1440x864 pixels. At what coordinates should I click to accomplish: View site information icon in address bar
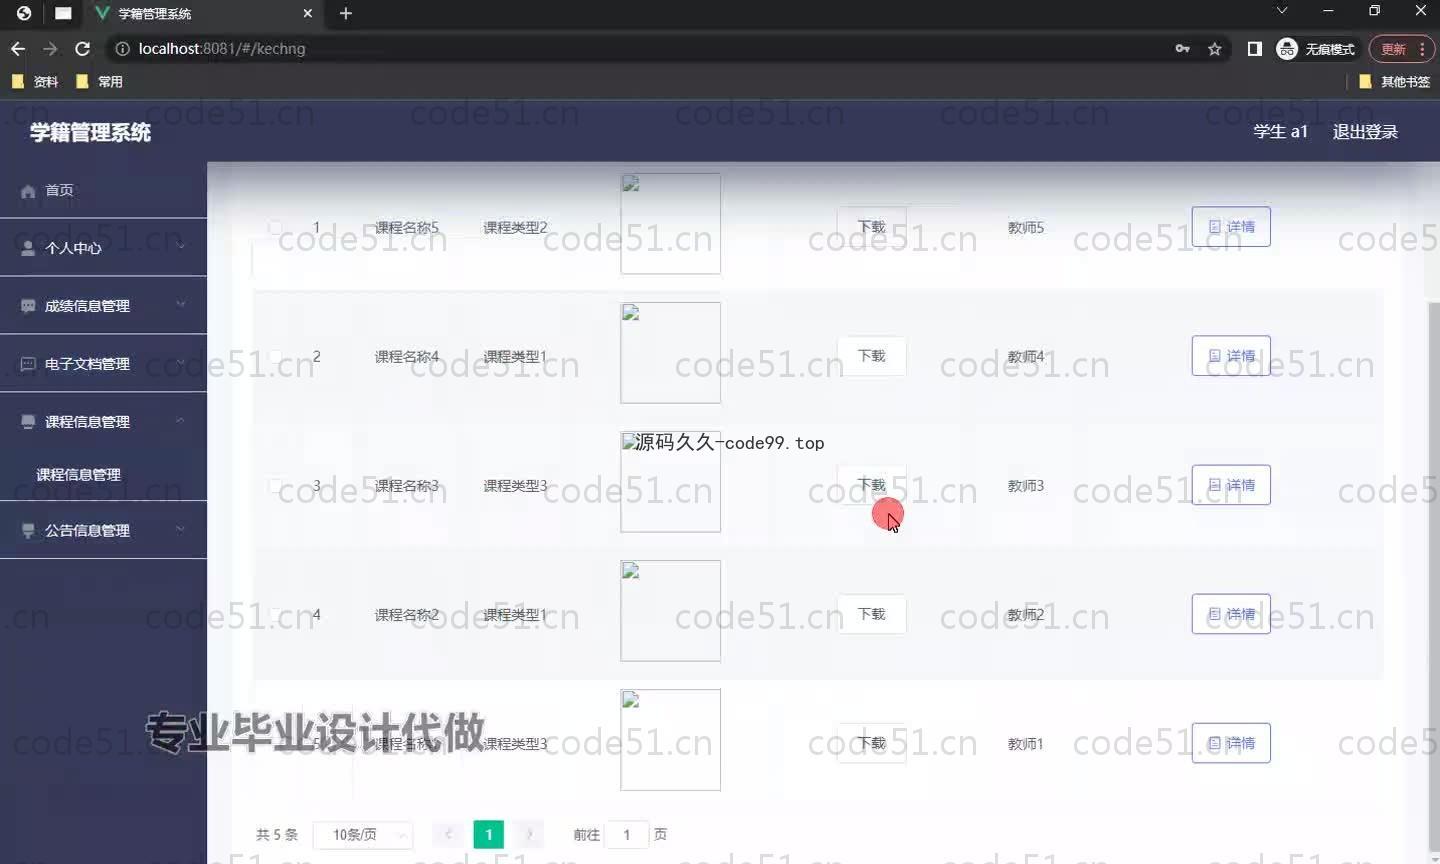[x=122, y=48]
